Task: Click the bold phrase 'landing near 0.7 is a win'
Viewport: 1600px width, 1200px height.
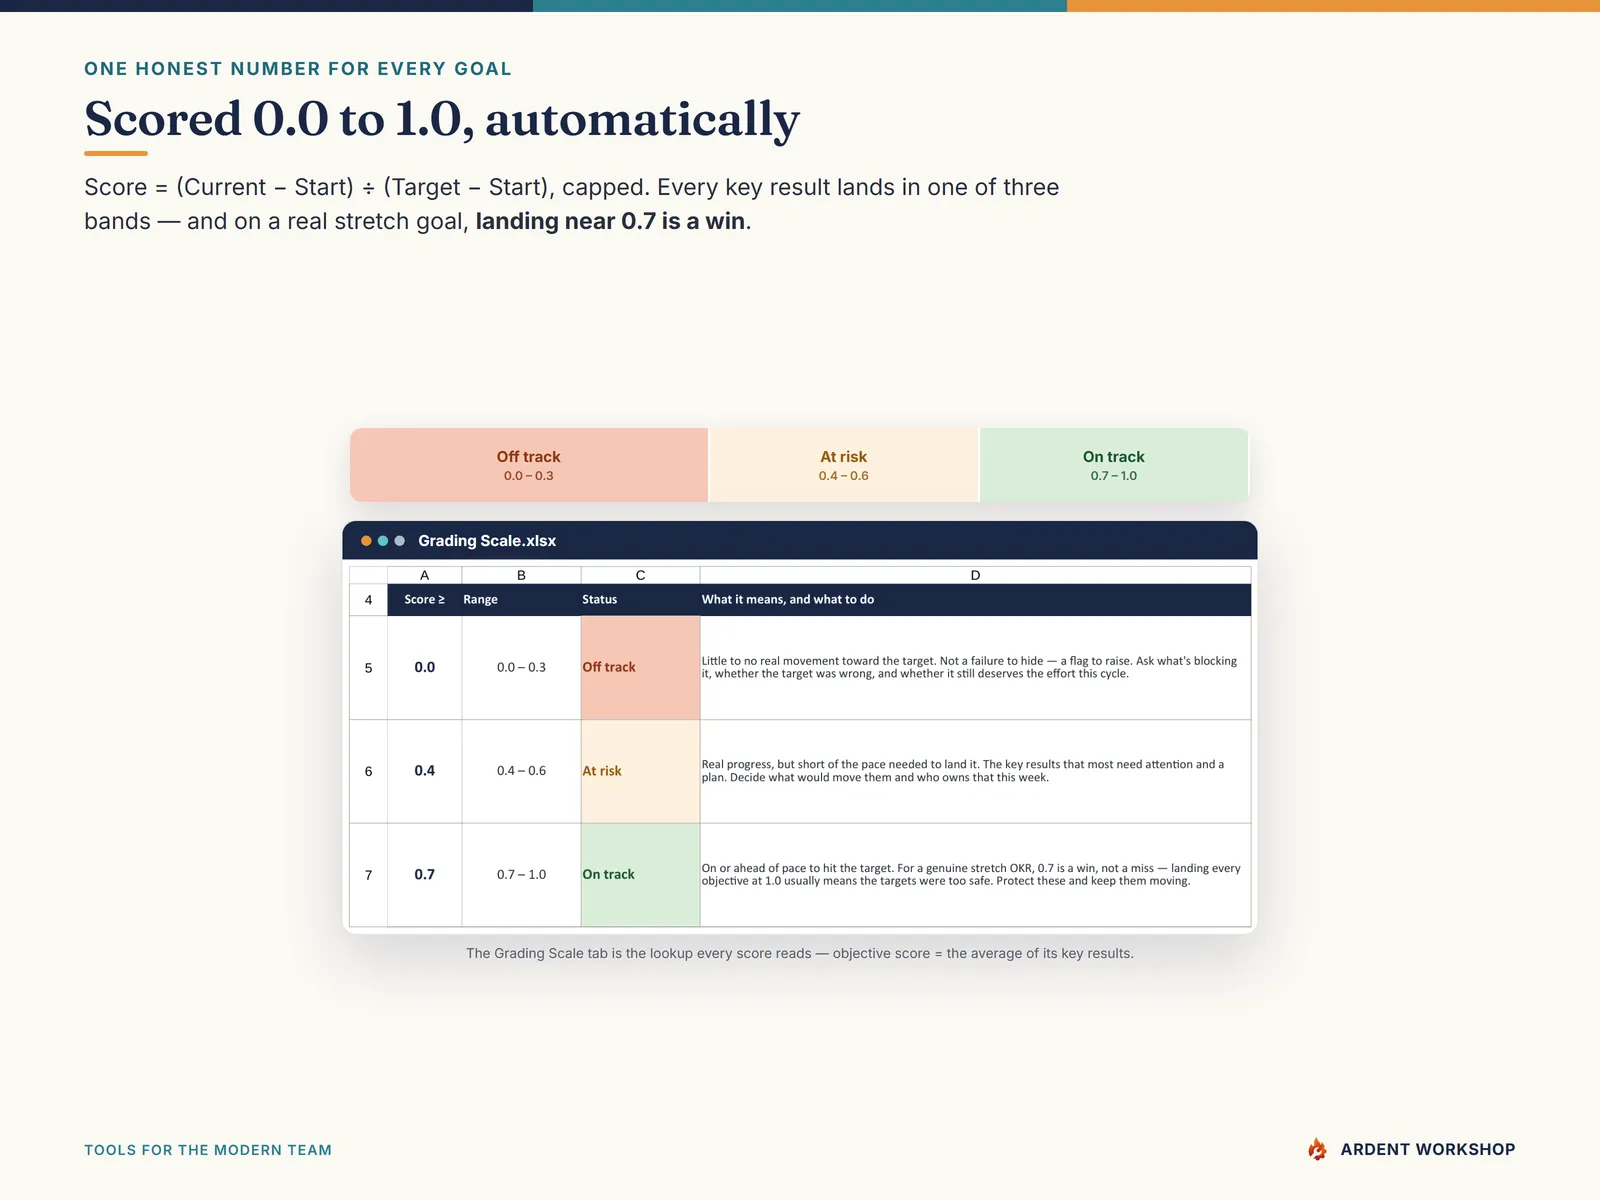Action: pyautogui.click(x=611, y=221)
